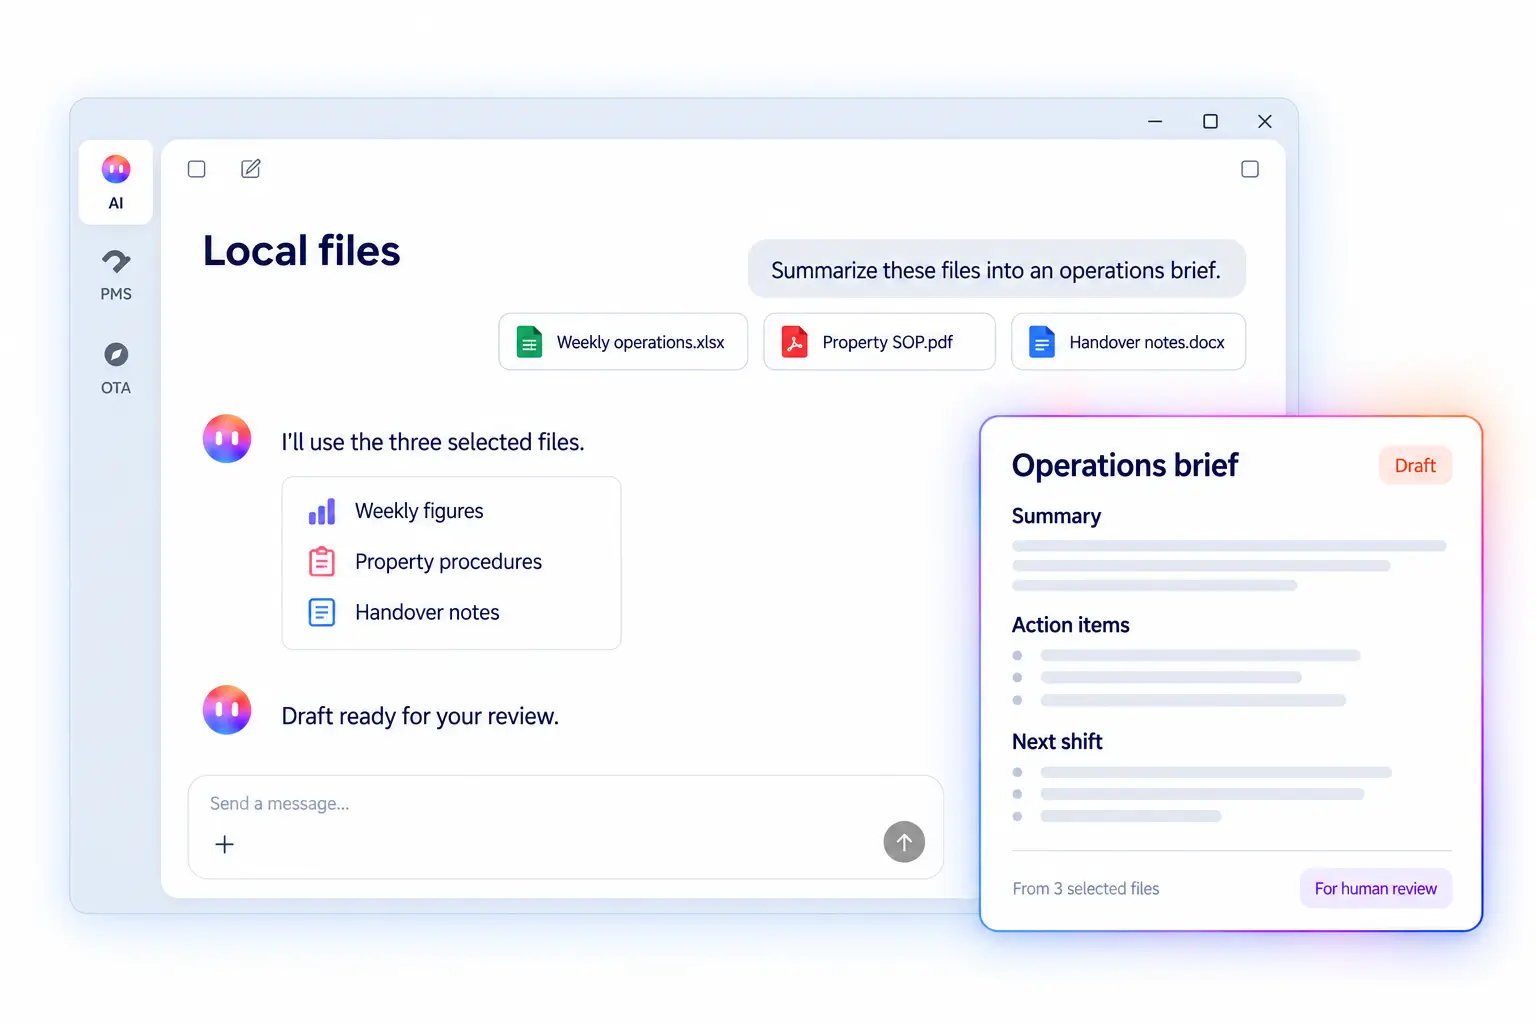The height and width of the screenshot is (1024, 1536).
Task: Click the Operations brief card title
Action: point(1125,465)
